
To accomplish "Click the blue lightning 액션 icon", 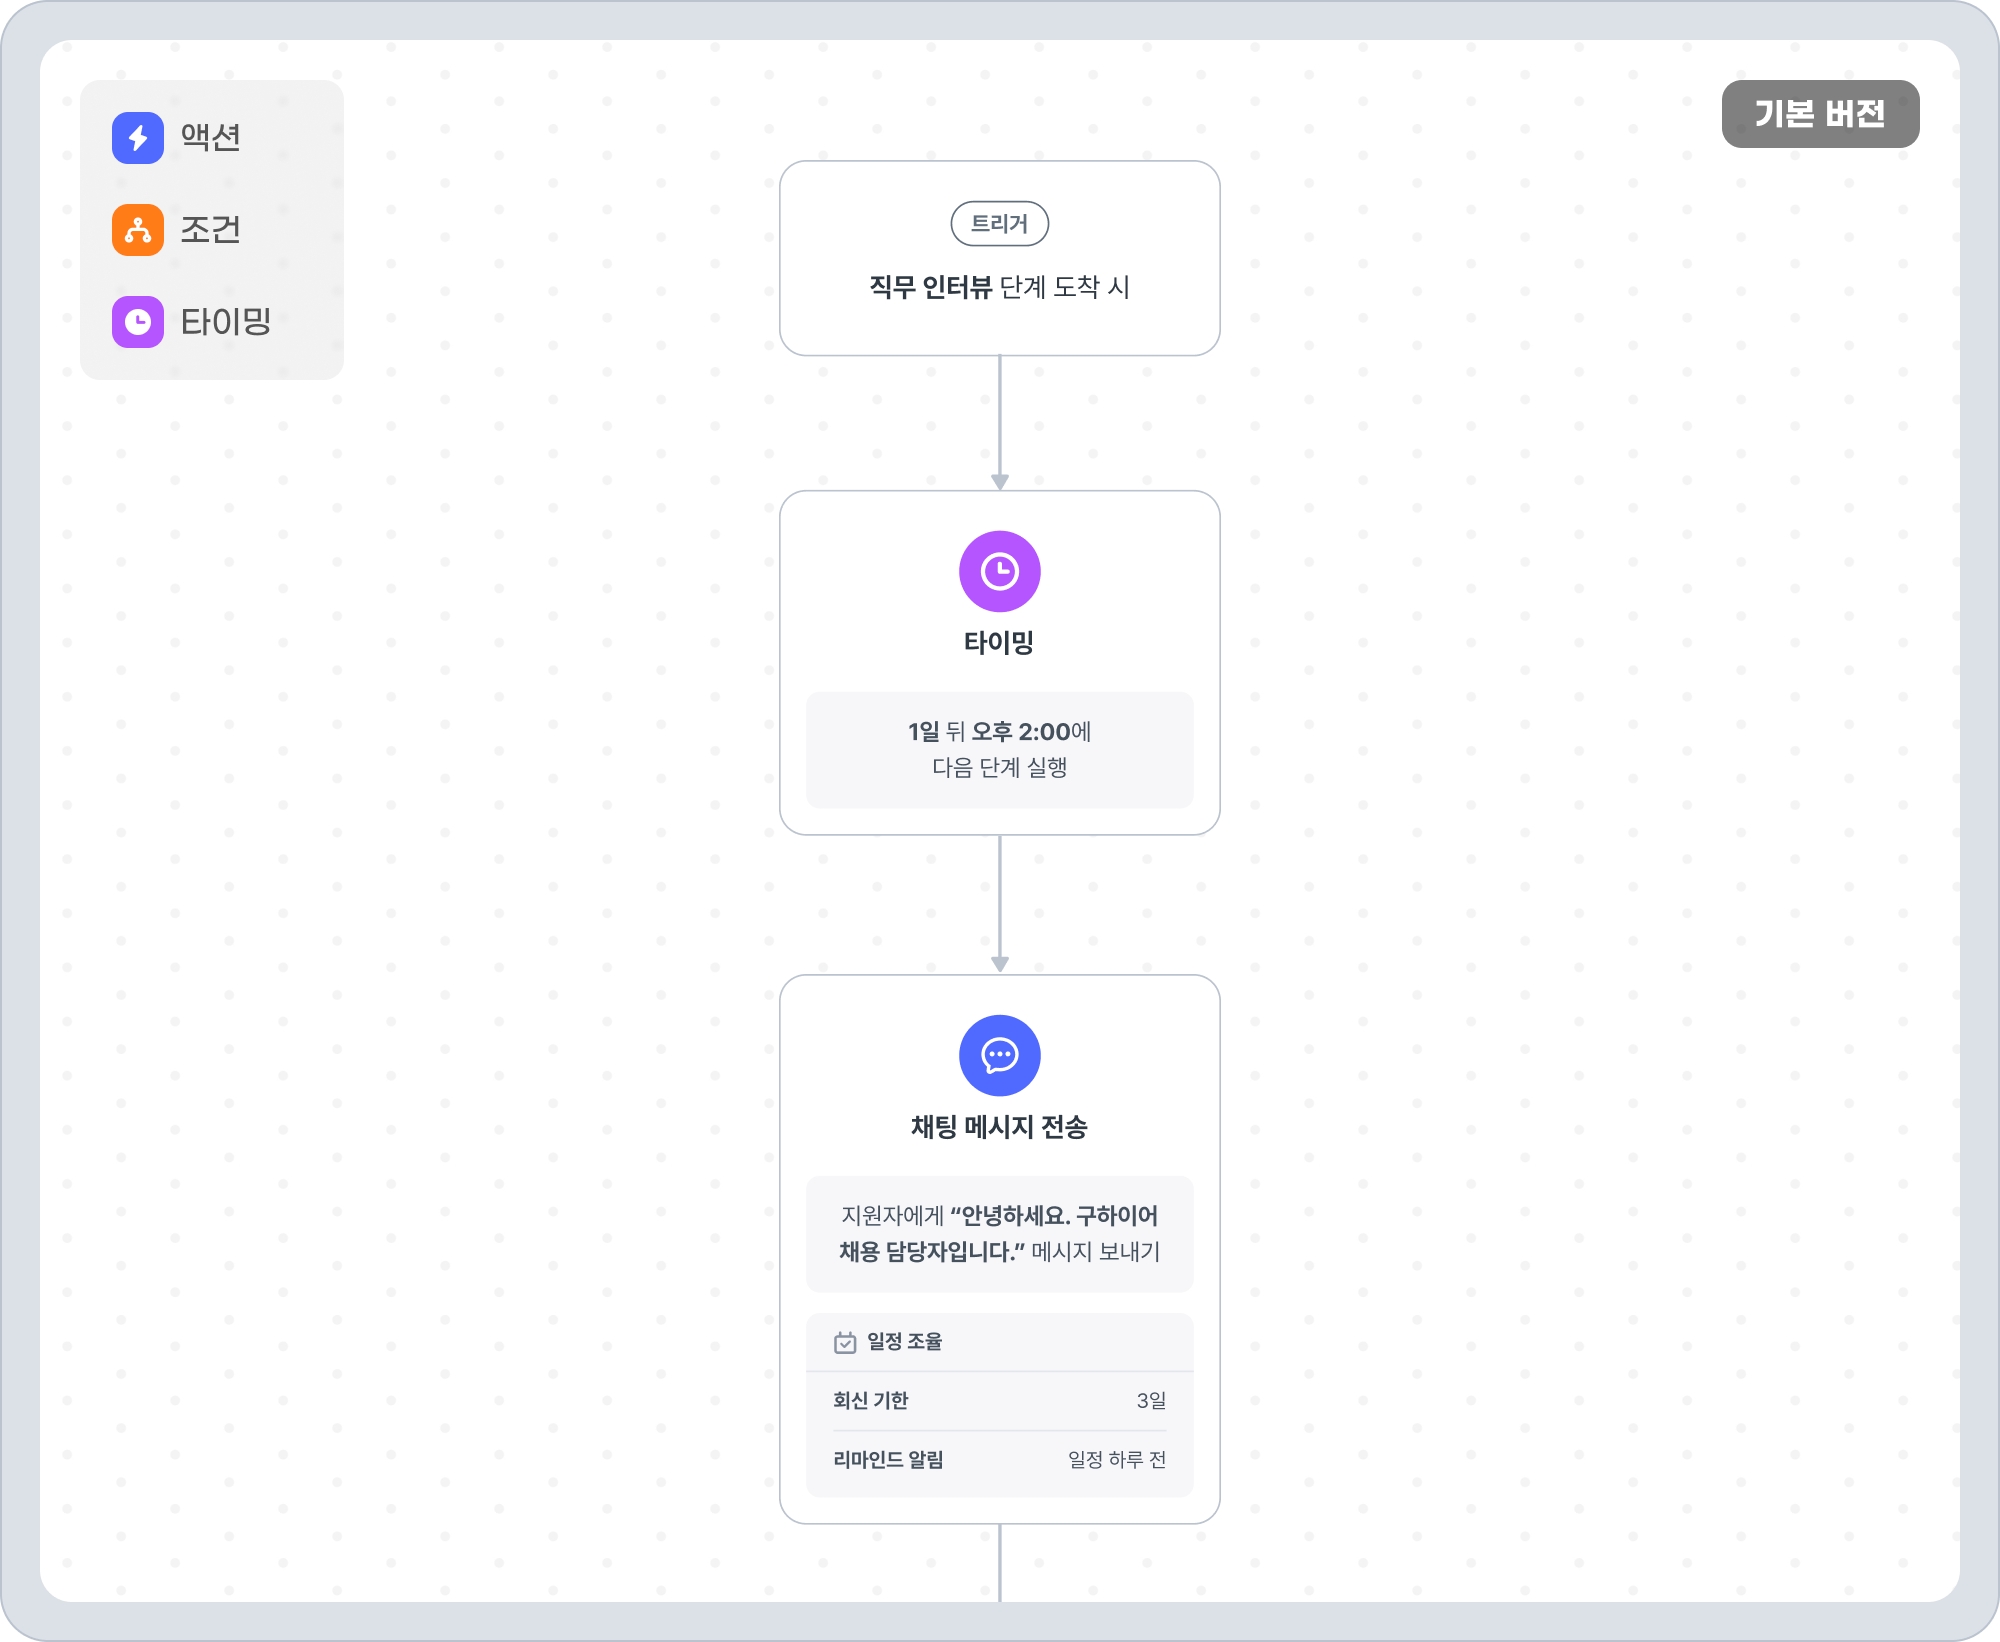I will point(138,138).
